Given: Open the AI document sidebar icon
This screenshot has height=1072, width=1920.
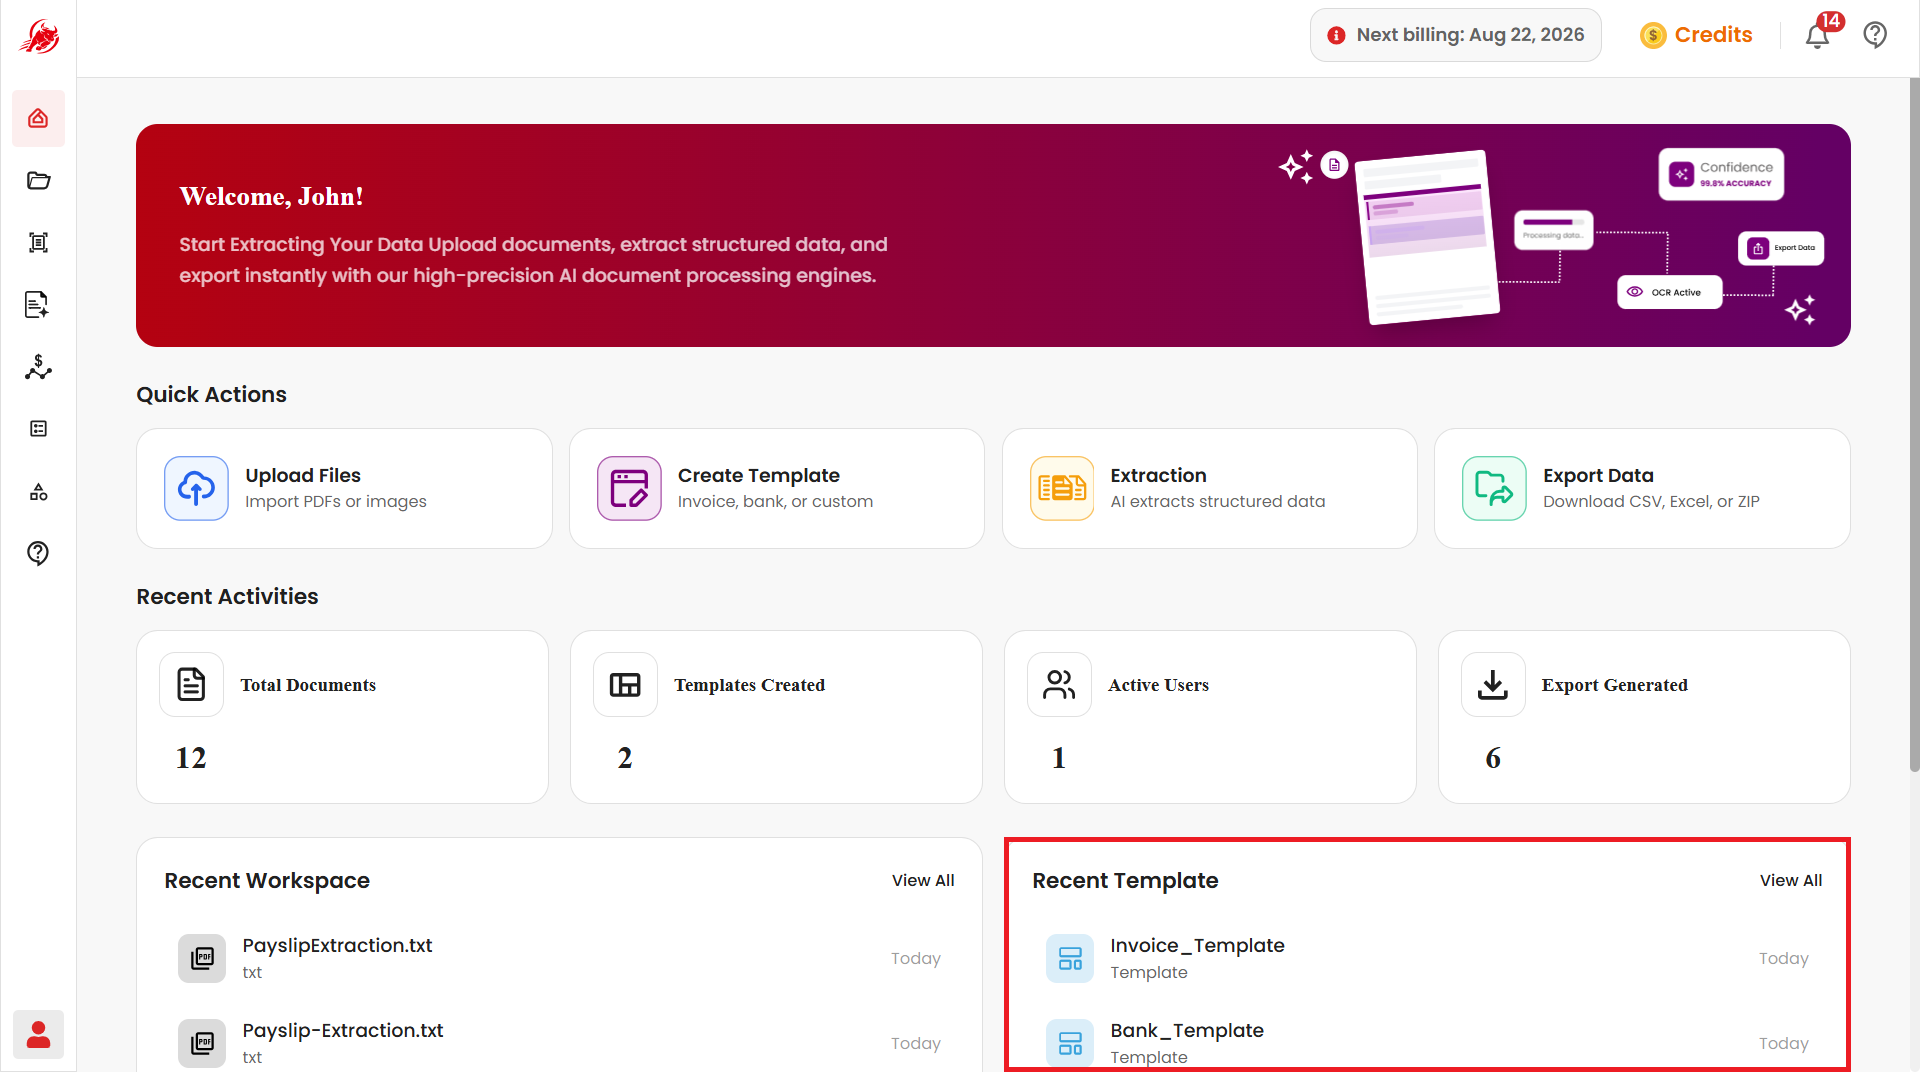Looking at the screenshot, I should coord(38,304).
